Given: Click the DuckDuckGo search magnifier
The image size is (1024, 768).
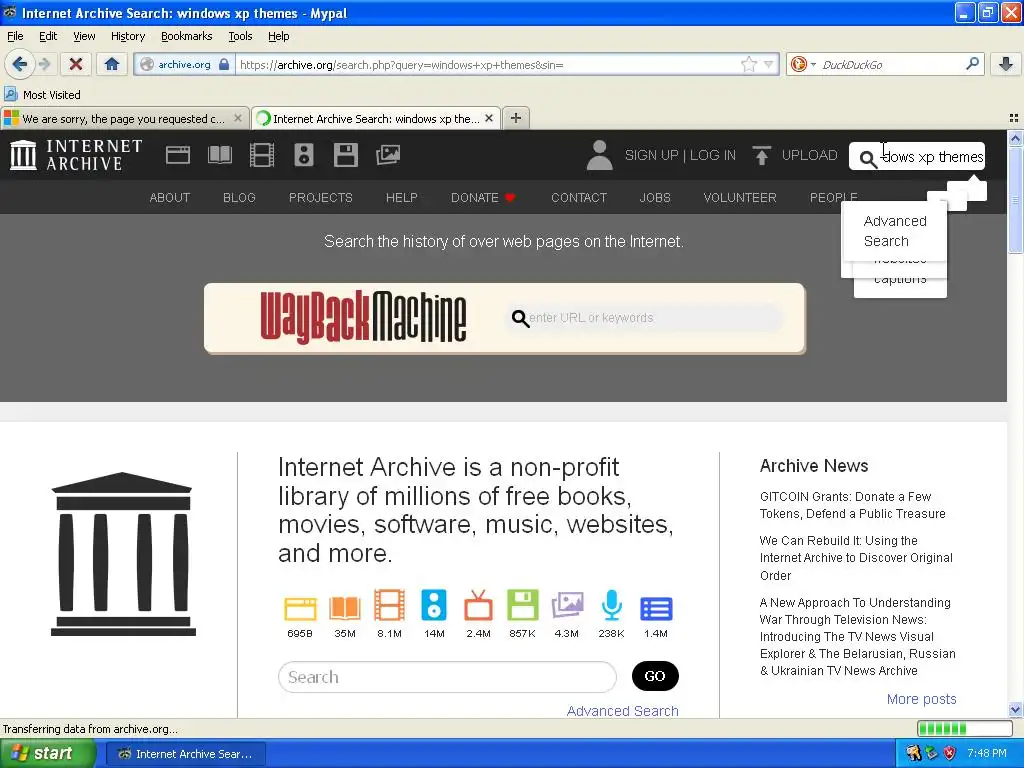Looking at the screenshot, I should (x=972, y=64).
